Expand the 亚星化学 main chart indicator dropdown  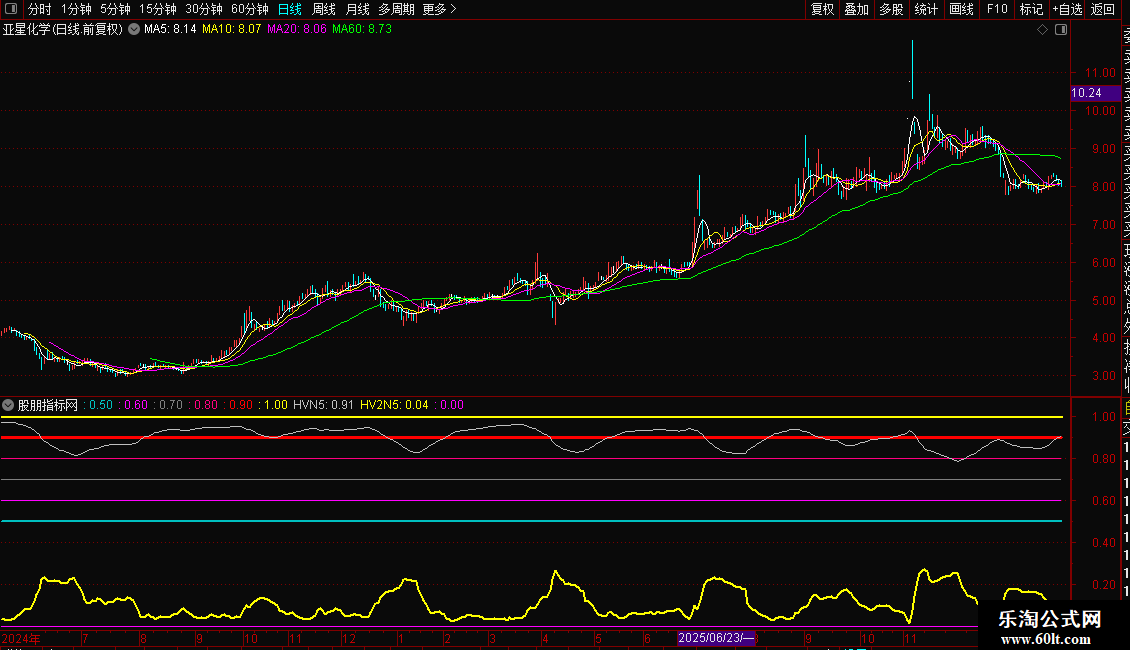pyautogui.click(x=134, y=30)
